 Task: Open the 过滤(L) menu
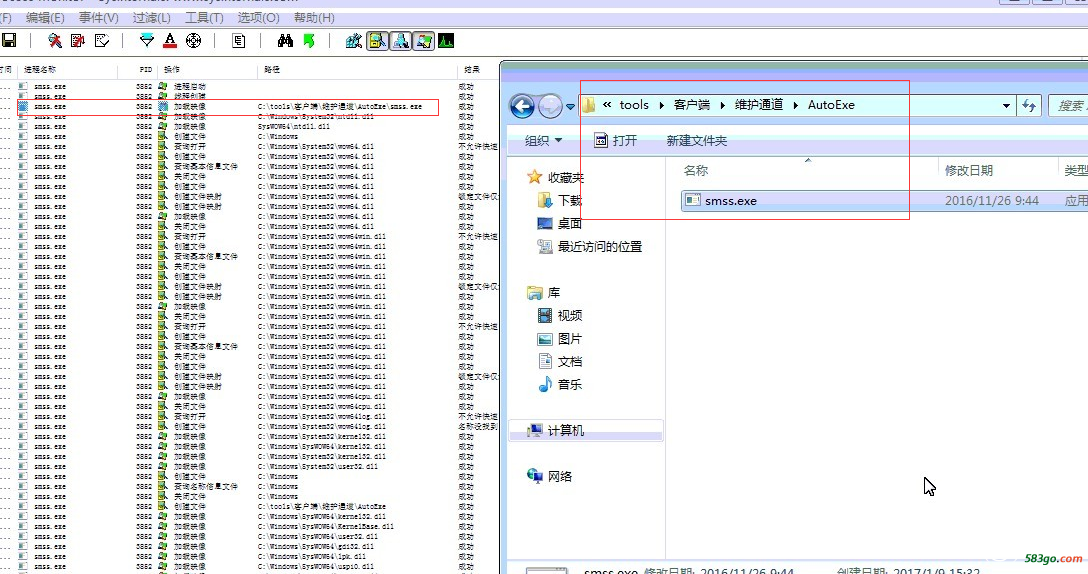point(151,18)
